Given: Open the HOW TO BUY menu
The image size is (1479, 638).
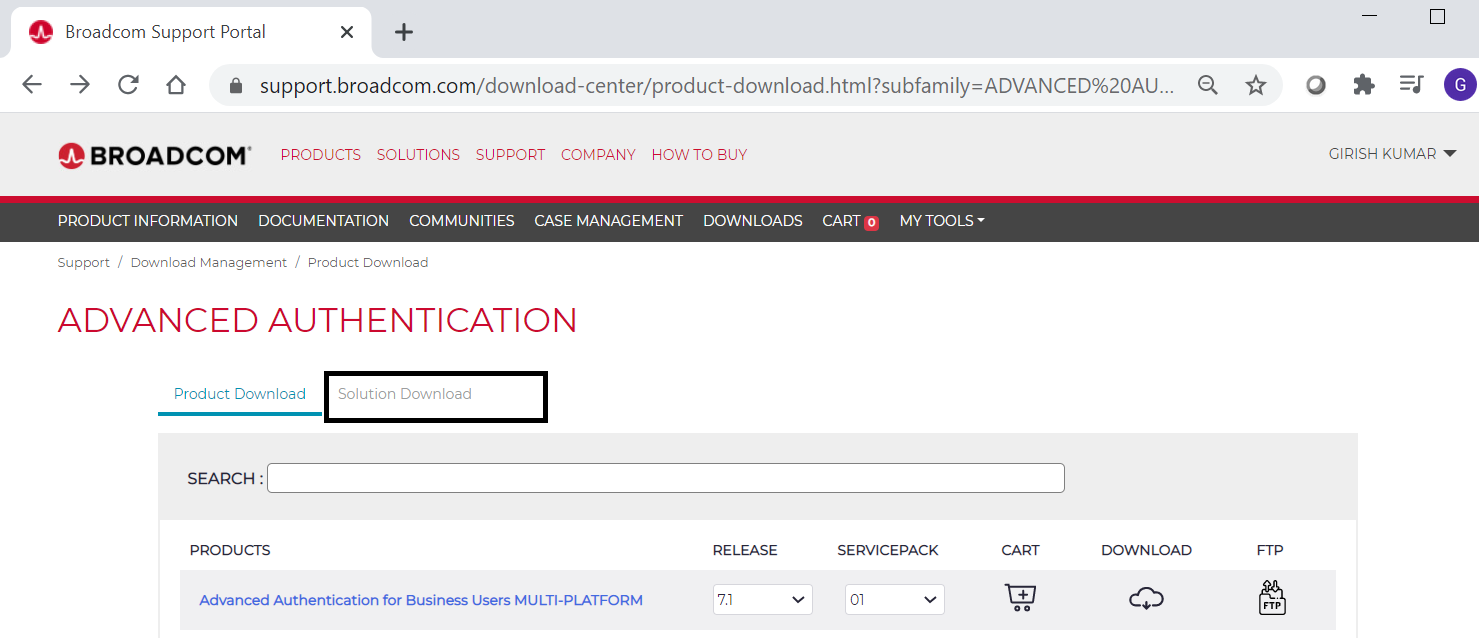Looking at the screenshot, I should click(699, 155).
